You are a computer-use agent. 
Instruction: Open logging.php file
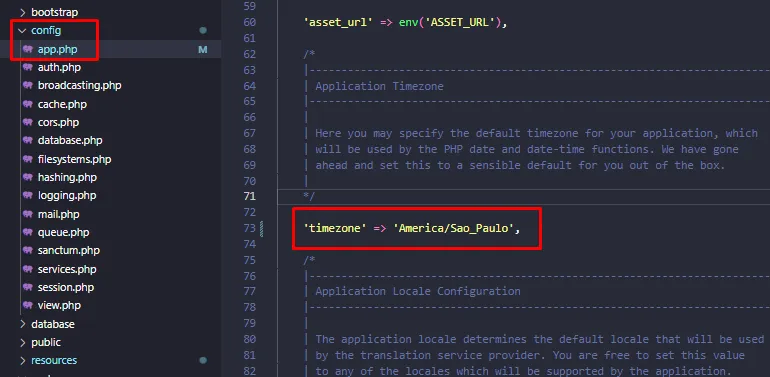point(67,195)
